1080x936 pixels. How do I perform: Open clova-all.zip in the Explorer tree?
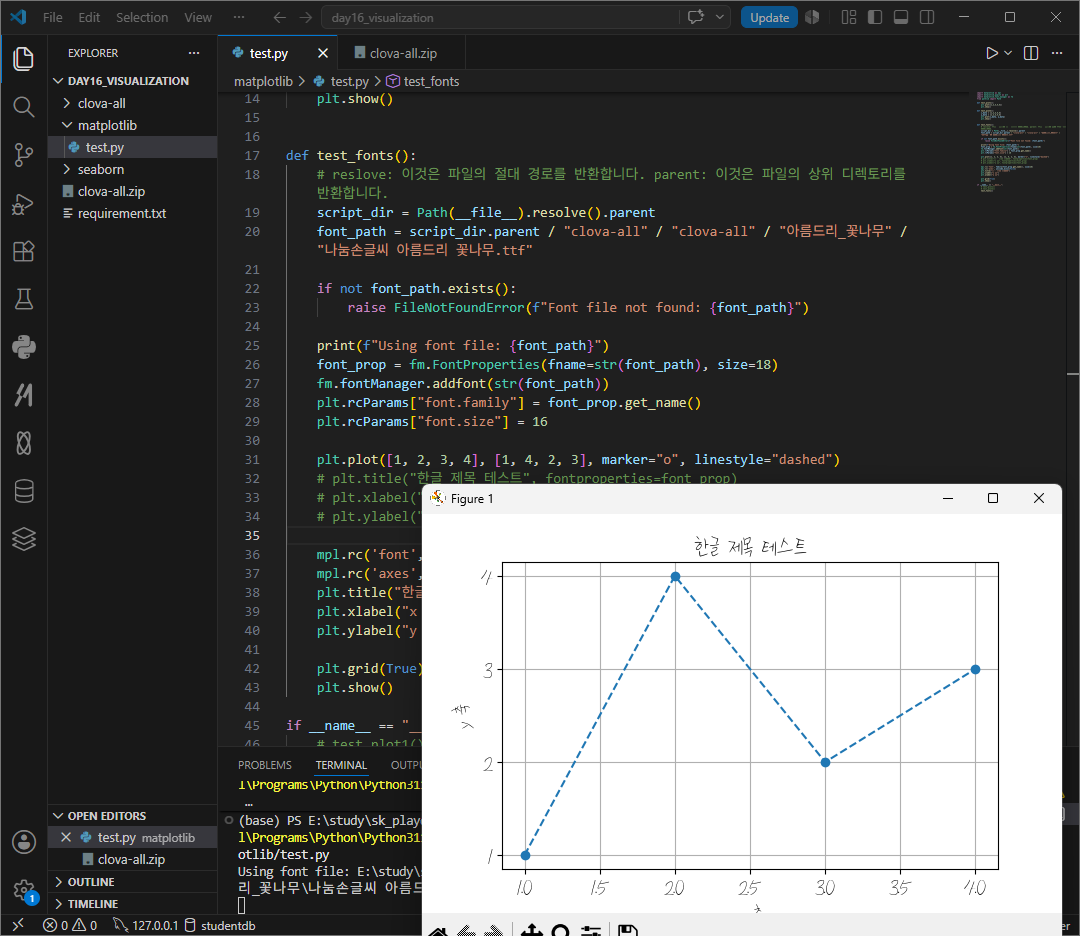click(132, 191)
